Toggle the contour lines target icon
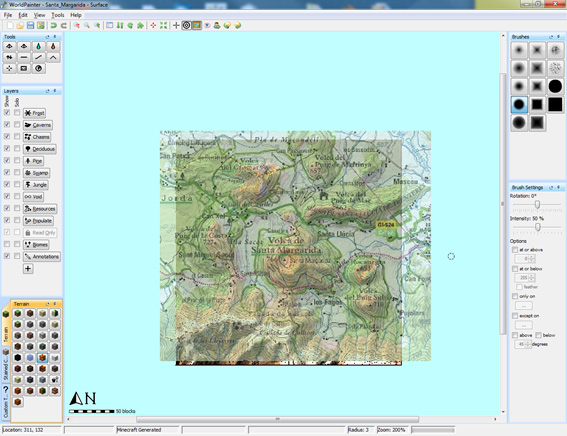Image resolution: width=567 pixels, height=436 pixels. (186, 25)
